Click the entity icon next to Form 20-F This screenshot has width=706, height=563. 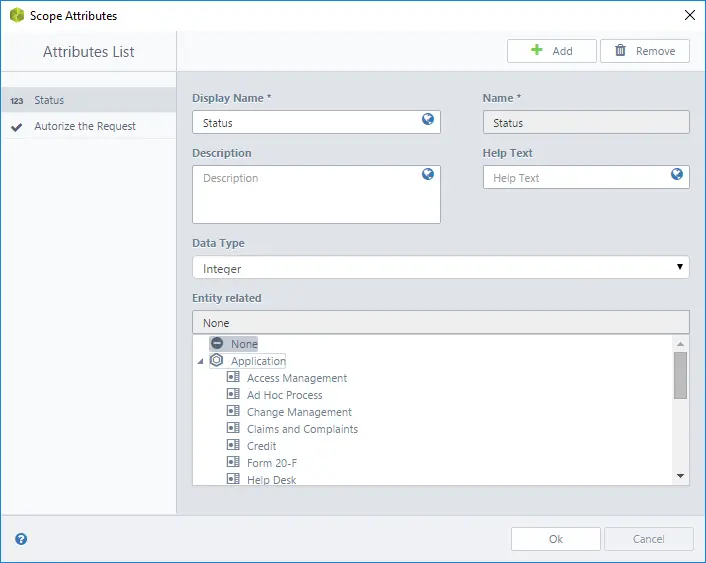[x=233, y=462]
